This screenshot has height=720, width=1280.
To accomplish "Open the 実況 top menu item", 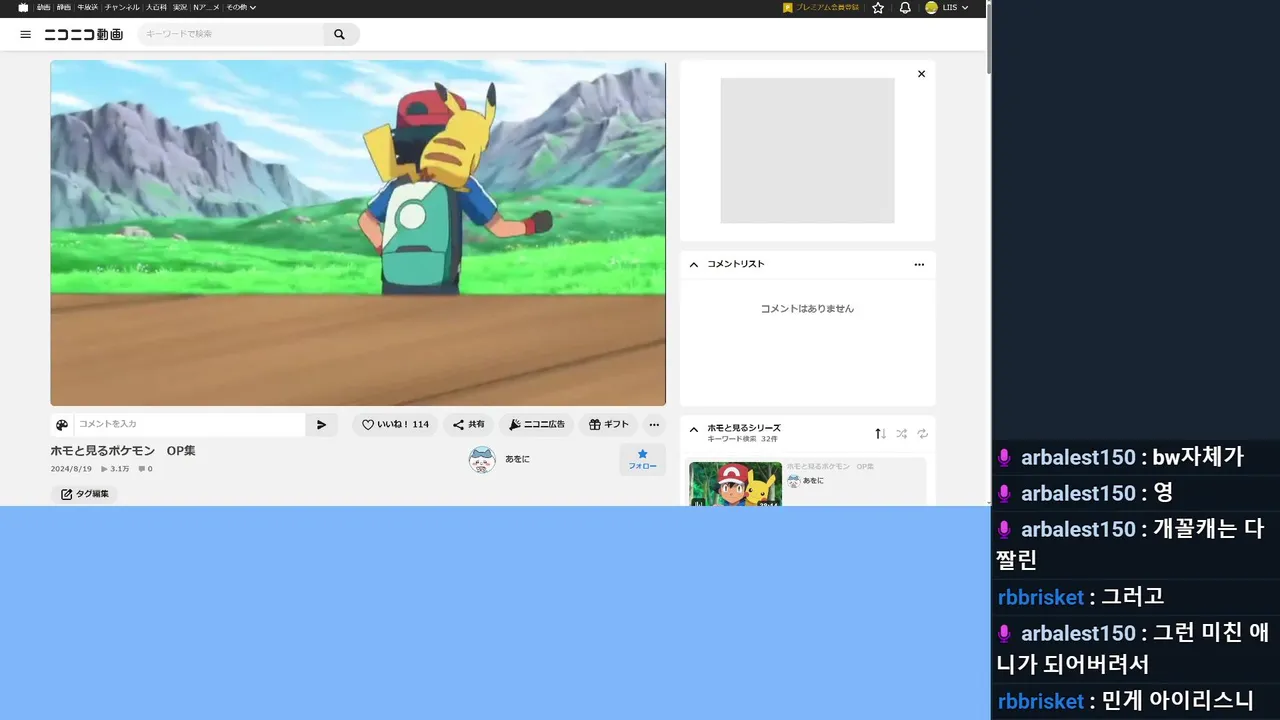I will click(x=180, y=7).
